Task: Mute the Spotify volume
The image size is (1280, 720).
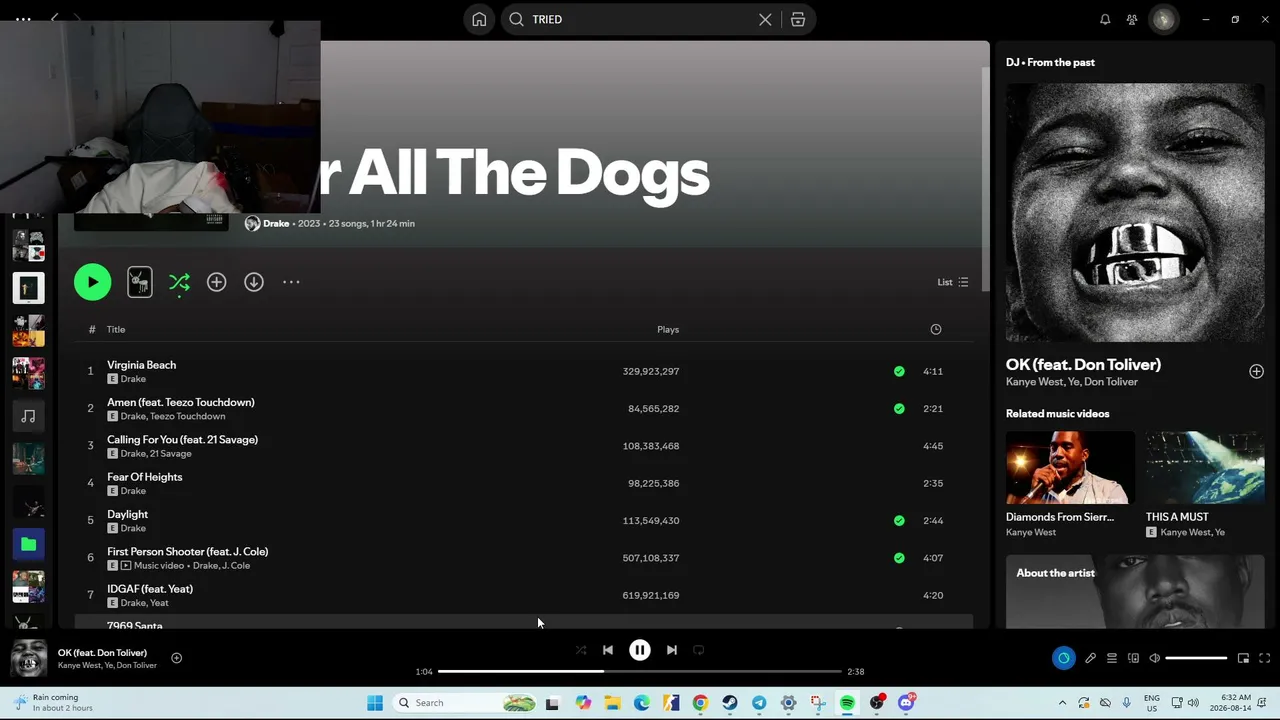Action: click(1154, 658)
